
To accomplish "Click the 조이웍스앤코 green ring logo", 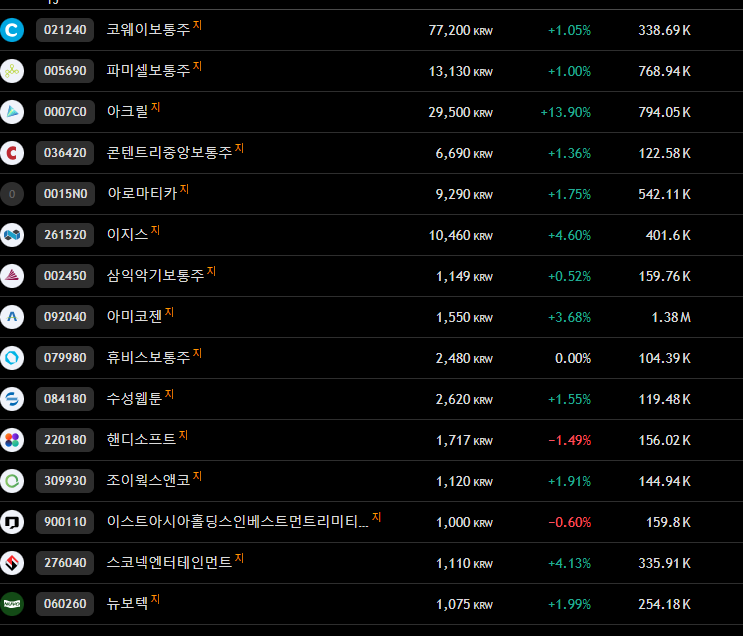I will click(12, 481).
